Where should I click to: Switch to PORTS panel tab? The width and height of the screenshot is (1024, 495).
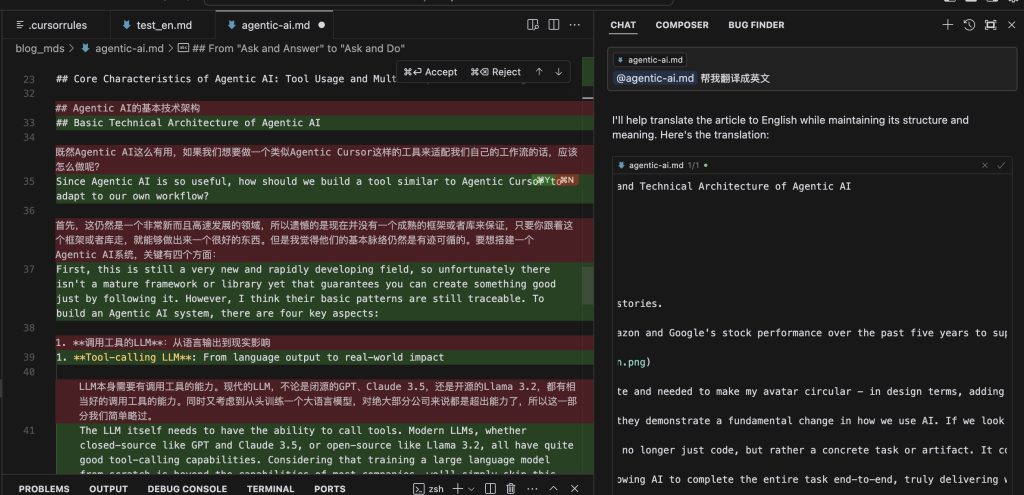point(330,488)
